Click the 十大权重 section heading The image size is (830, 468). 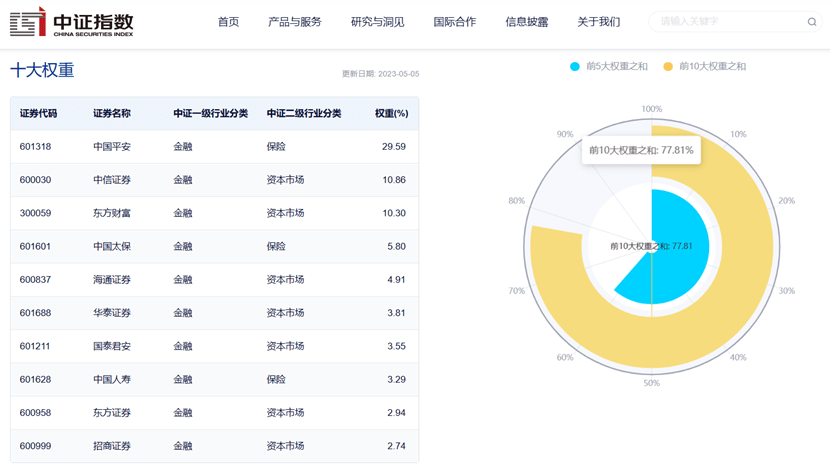point(42,70)
